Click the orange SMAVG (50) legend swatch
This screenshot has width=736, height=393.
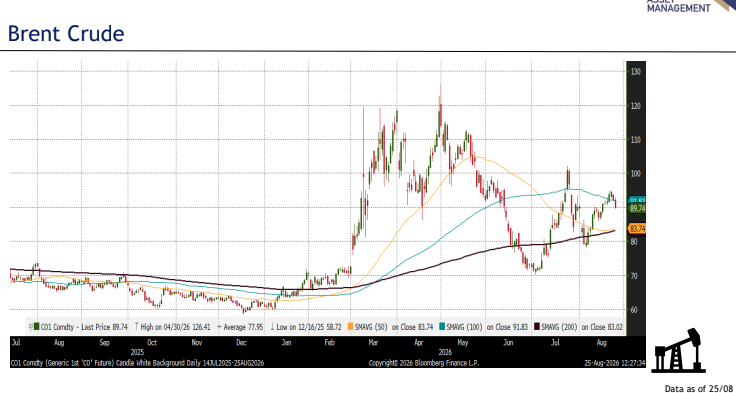[x=350, y=327]
